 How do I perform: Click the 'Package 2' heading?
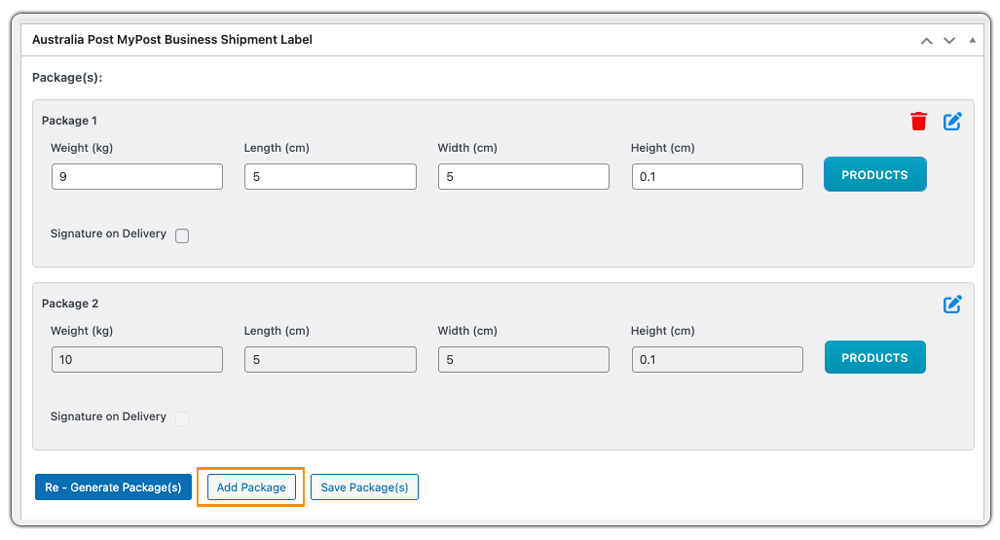tap(70, 303)
